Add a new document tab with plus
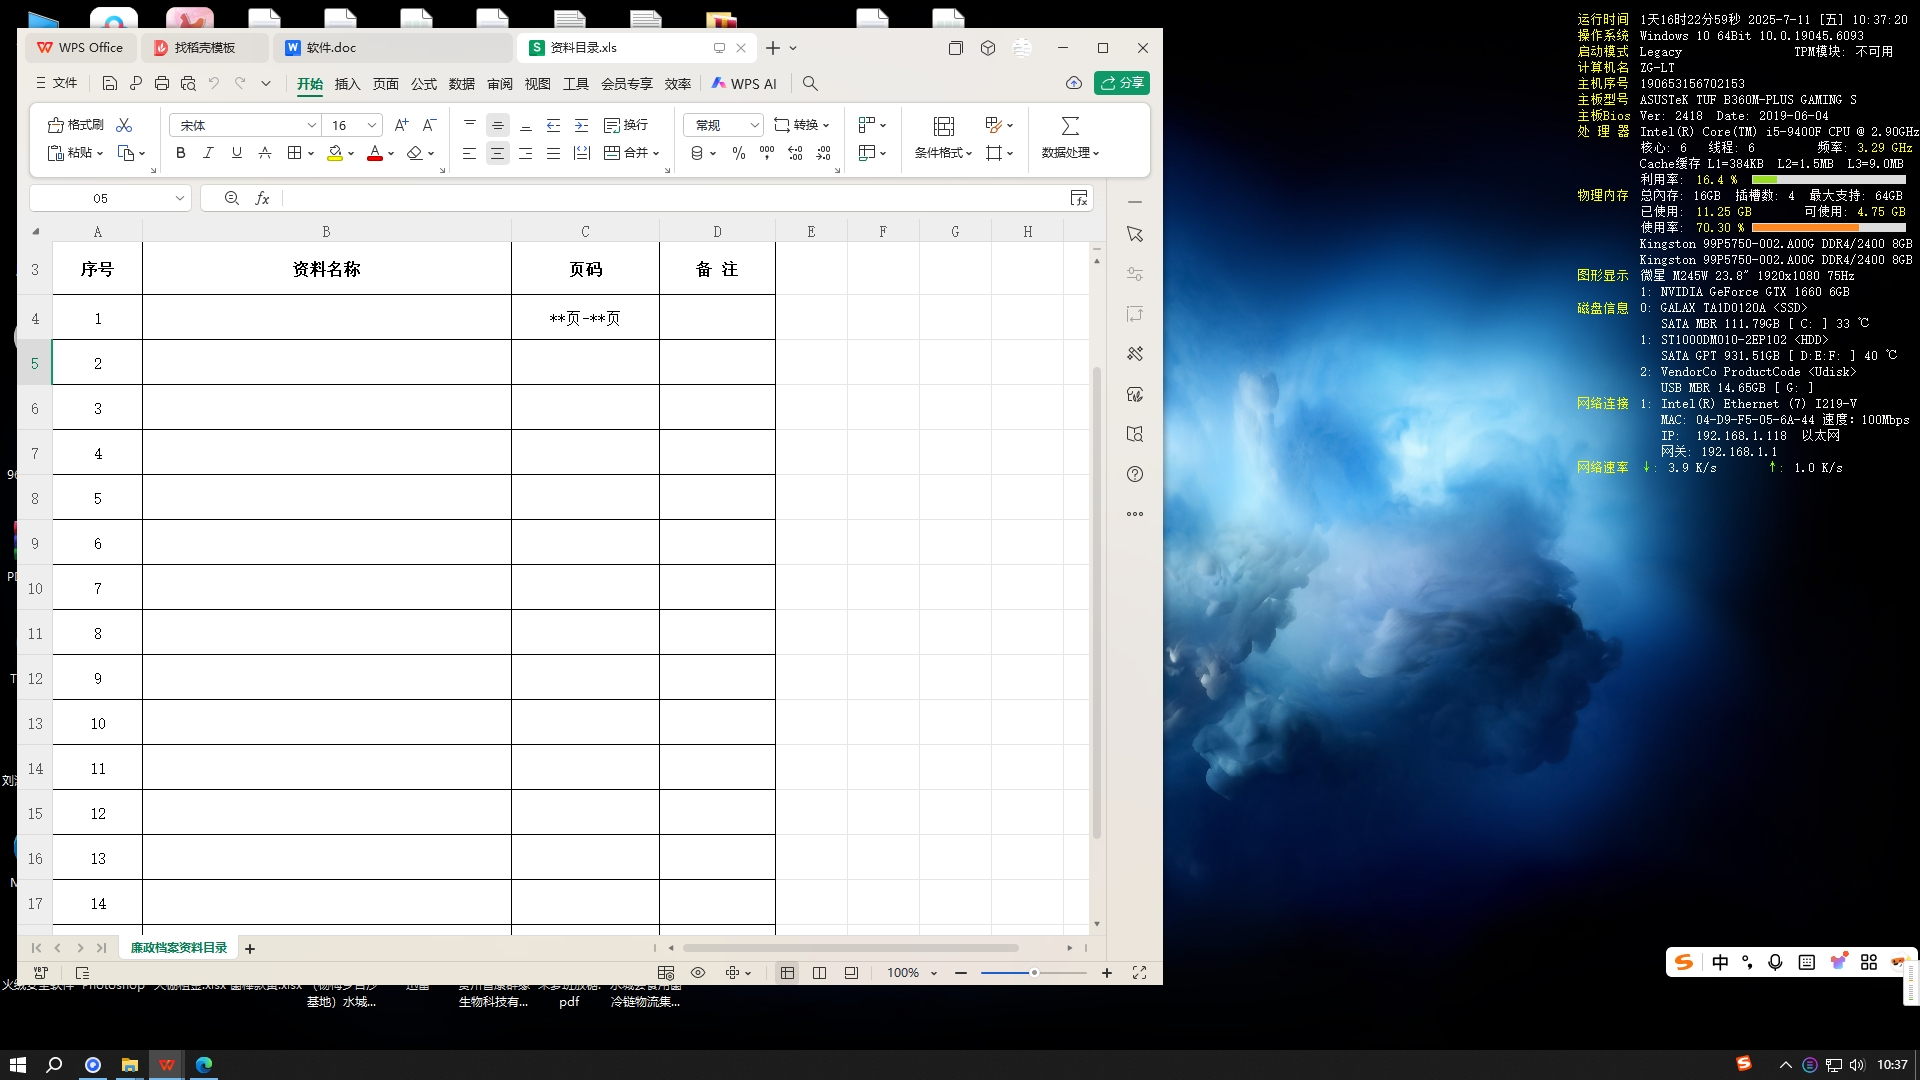The height and width of the screenshot is (1080, 1920). (x=773, y=48)
